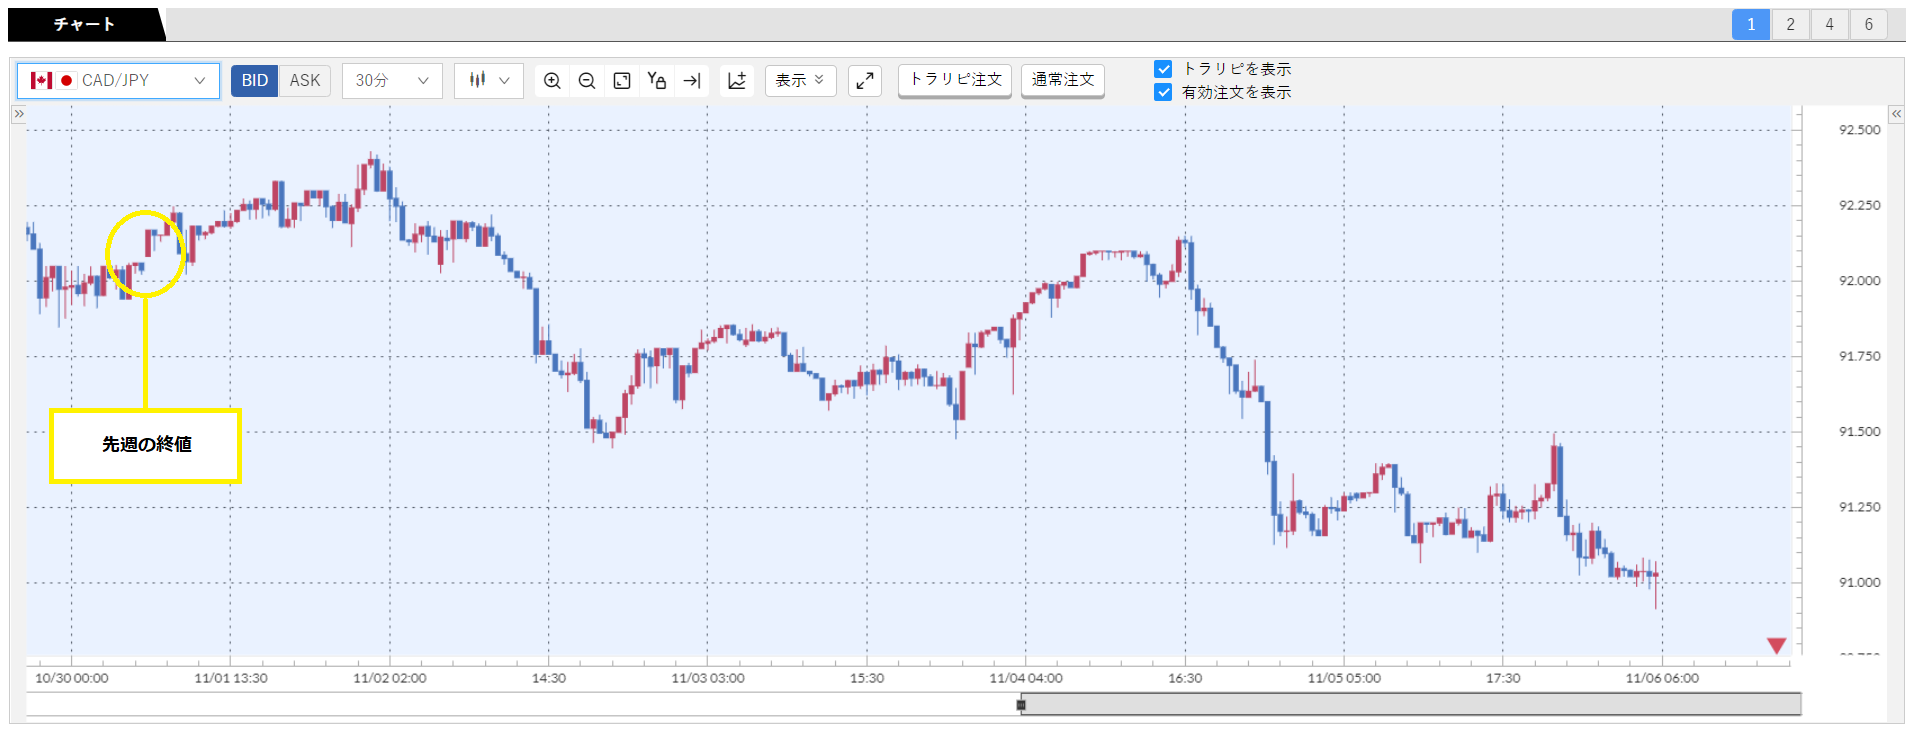Switch to 1-chart layout

pyautogui.click(x=1751, y=25)
